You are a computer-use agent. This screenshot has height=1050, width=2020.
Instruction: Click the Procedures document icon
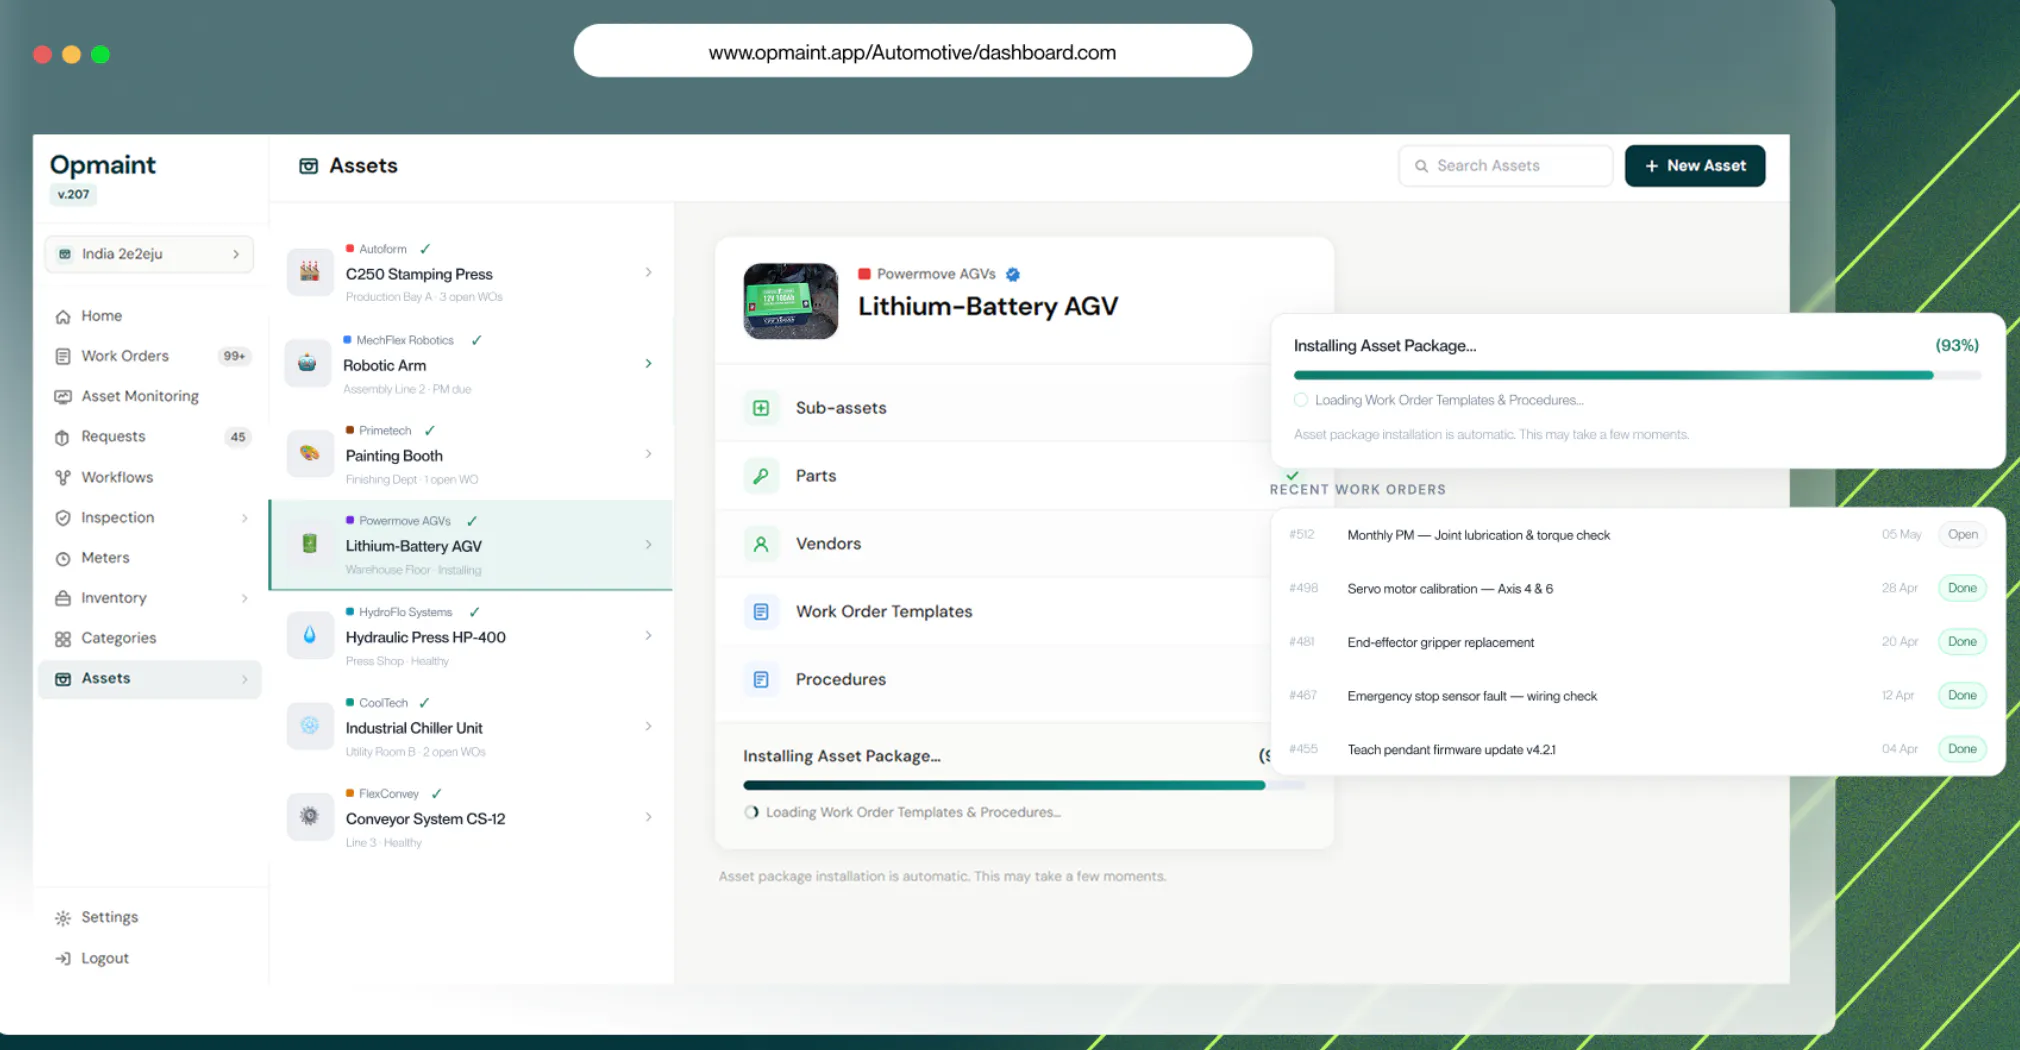(761, 680)
